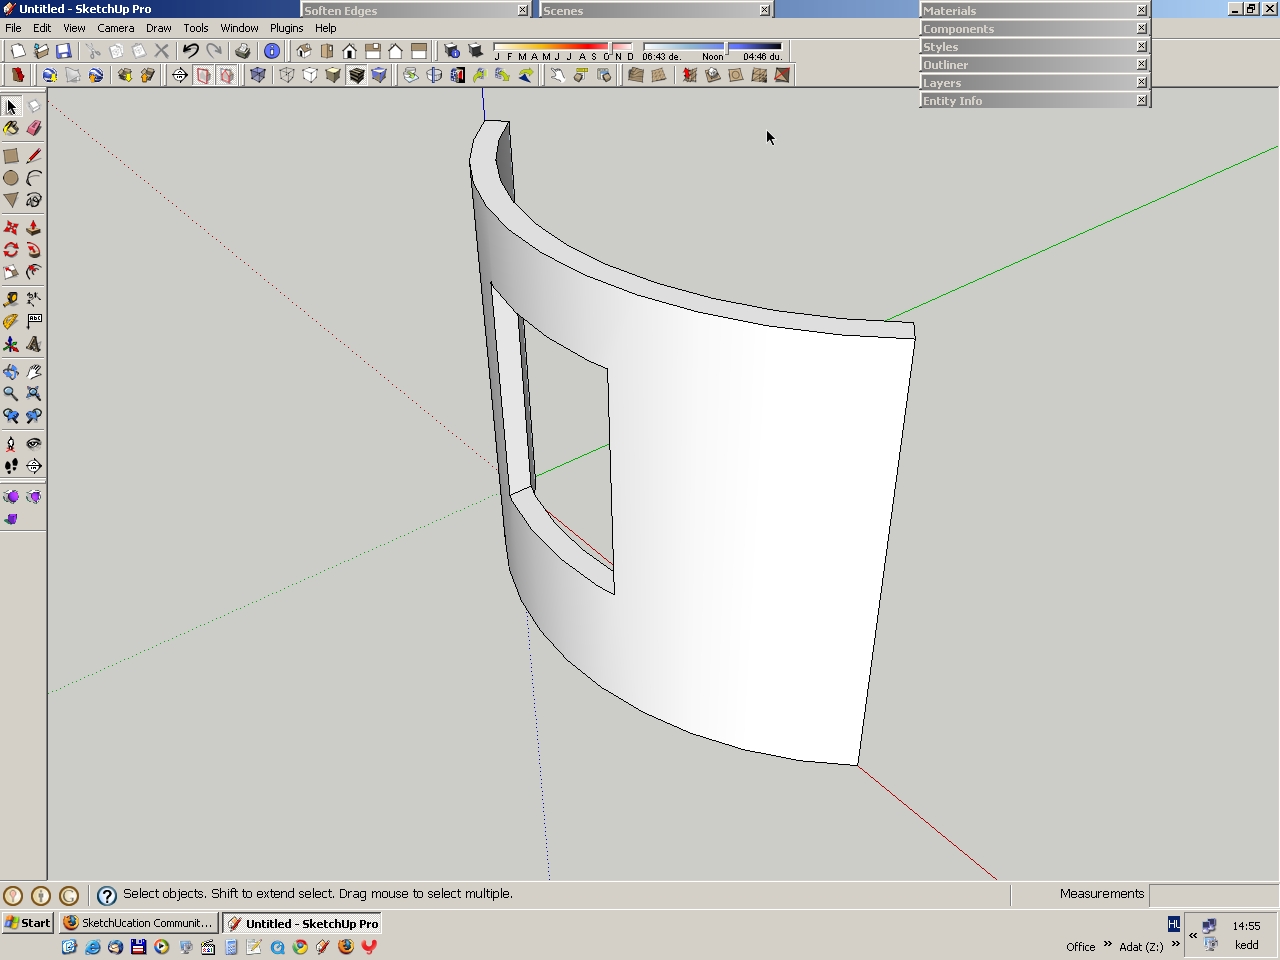Screen dimensions: 1280x960
Task: Open Model Info blue icon
Action: coord(271,51)
